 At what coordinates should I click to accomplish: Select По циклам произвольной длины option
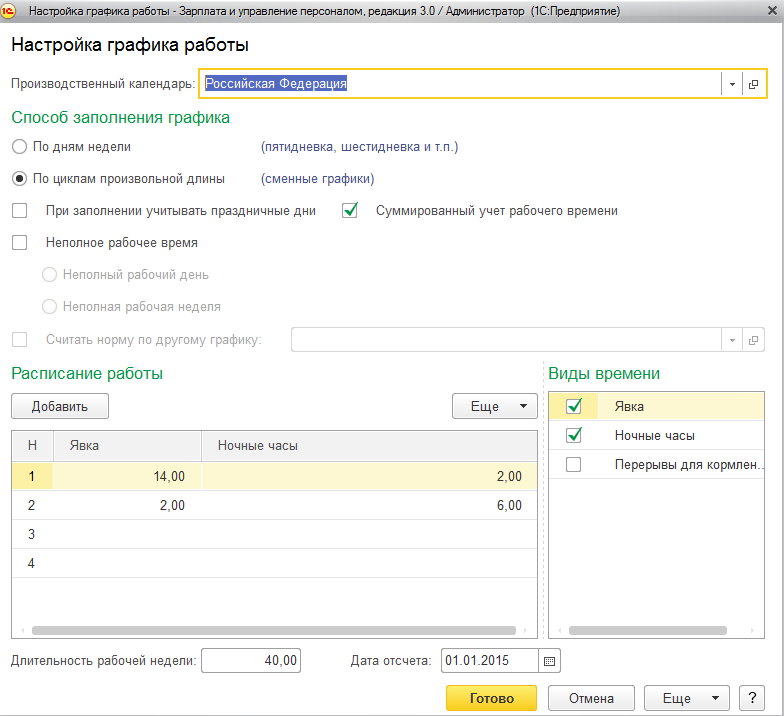tap(19, 179)
